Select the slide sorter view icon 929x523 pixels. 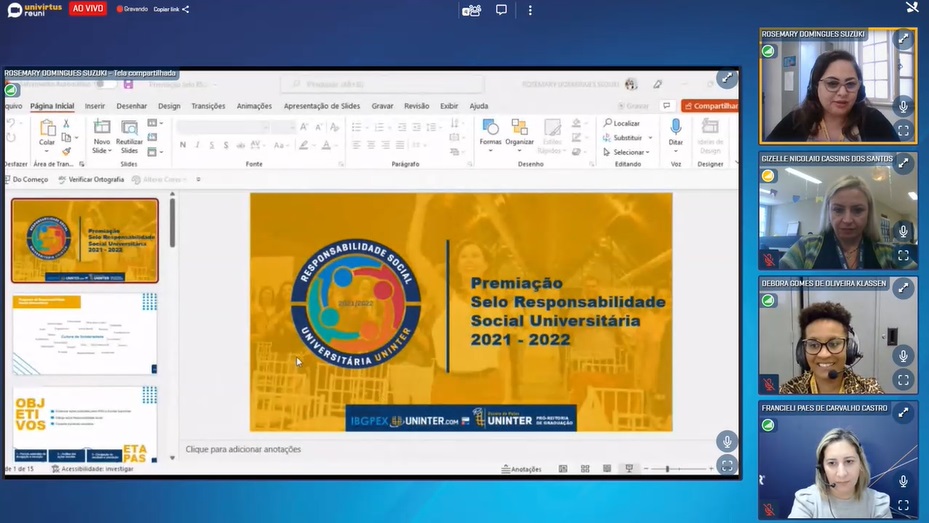[585, 469]
